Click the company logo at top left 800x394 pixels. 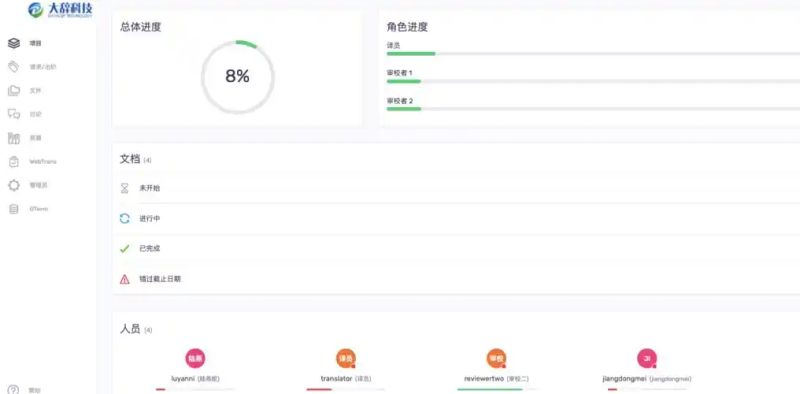click(61, 10)
